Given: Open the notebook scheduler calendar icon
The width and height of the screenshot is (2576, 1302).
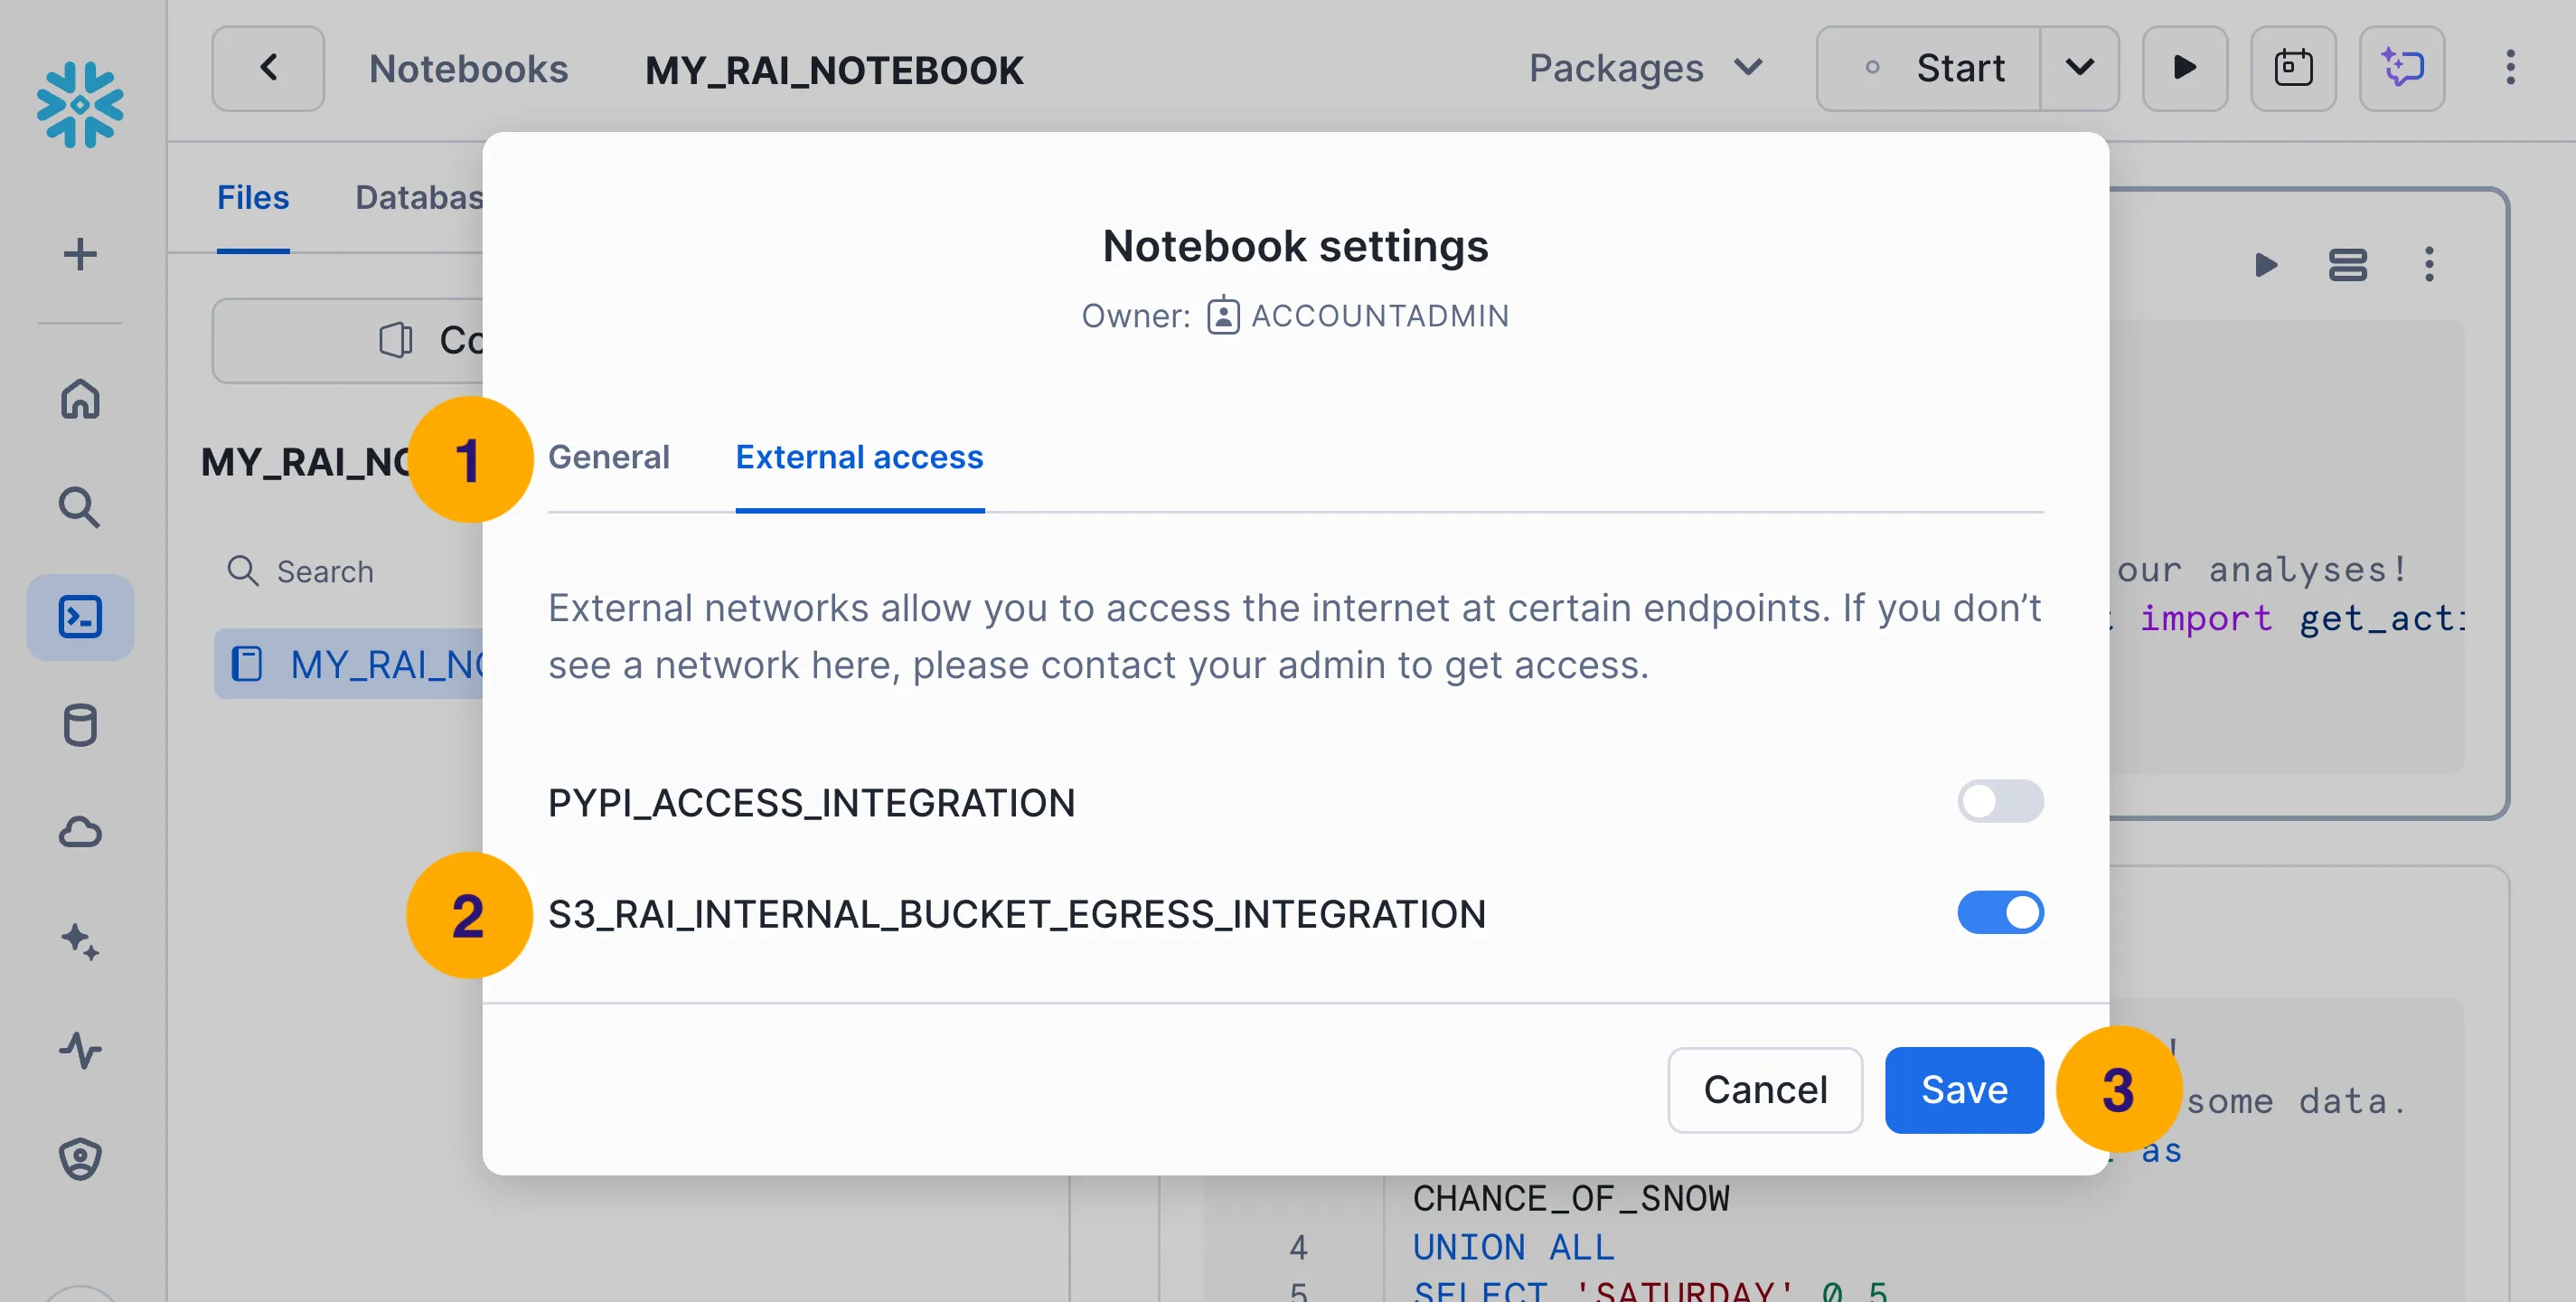Looking at the screenshot, I should 2293,68.
